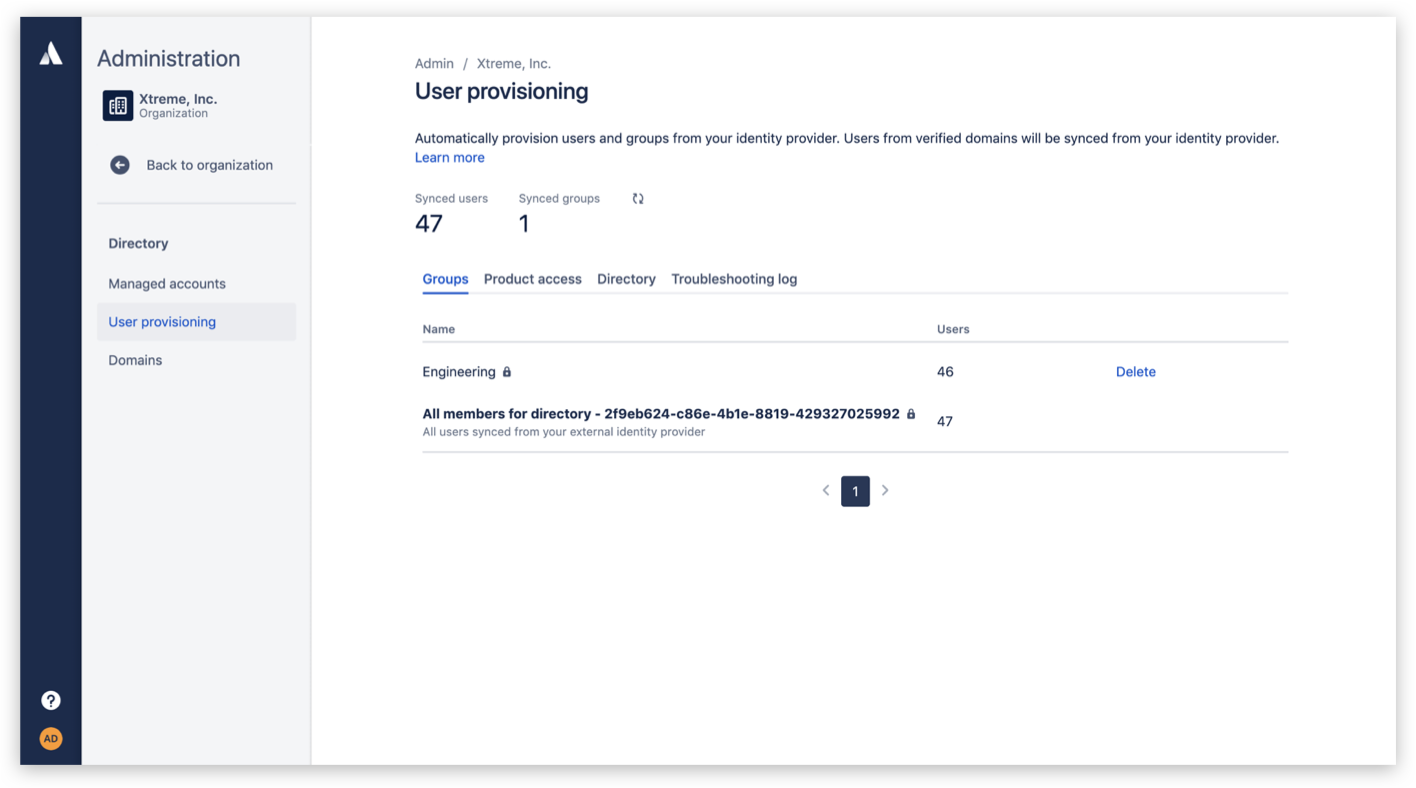Image resolution: width=1416 pixels, height=788 pixels.
Task: Switch to the Product access tab
Action: click(x=532, y=279)
